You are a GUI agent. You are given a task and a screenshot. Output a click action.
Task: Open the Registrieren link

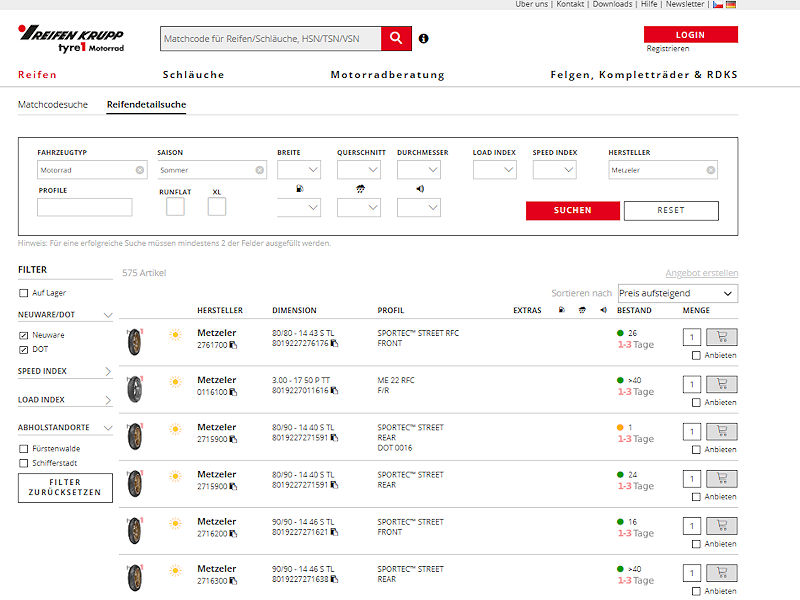(667, 48)
